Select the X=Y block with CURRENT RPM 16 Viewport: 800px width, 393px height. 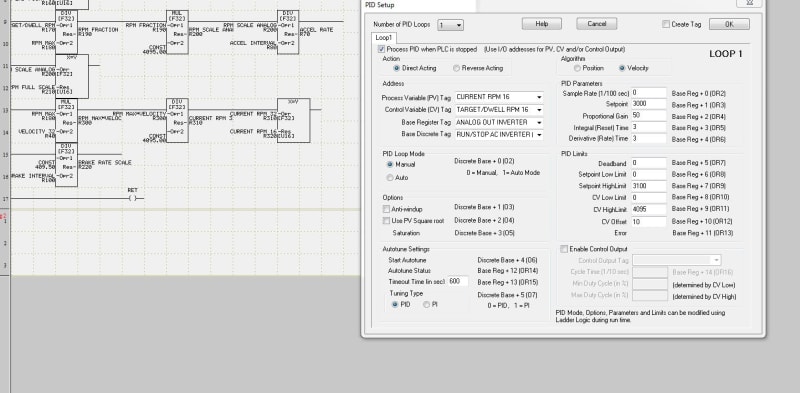[293, 120]
